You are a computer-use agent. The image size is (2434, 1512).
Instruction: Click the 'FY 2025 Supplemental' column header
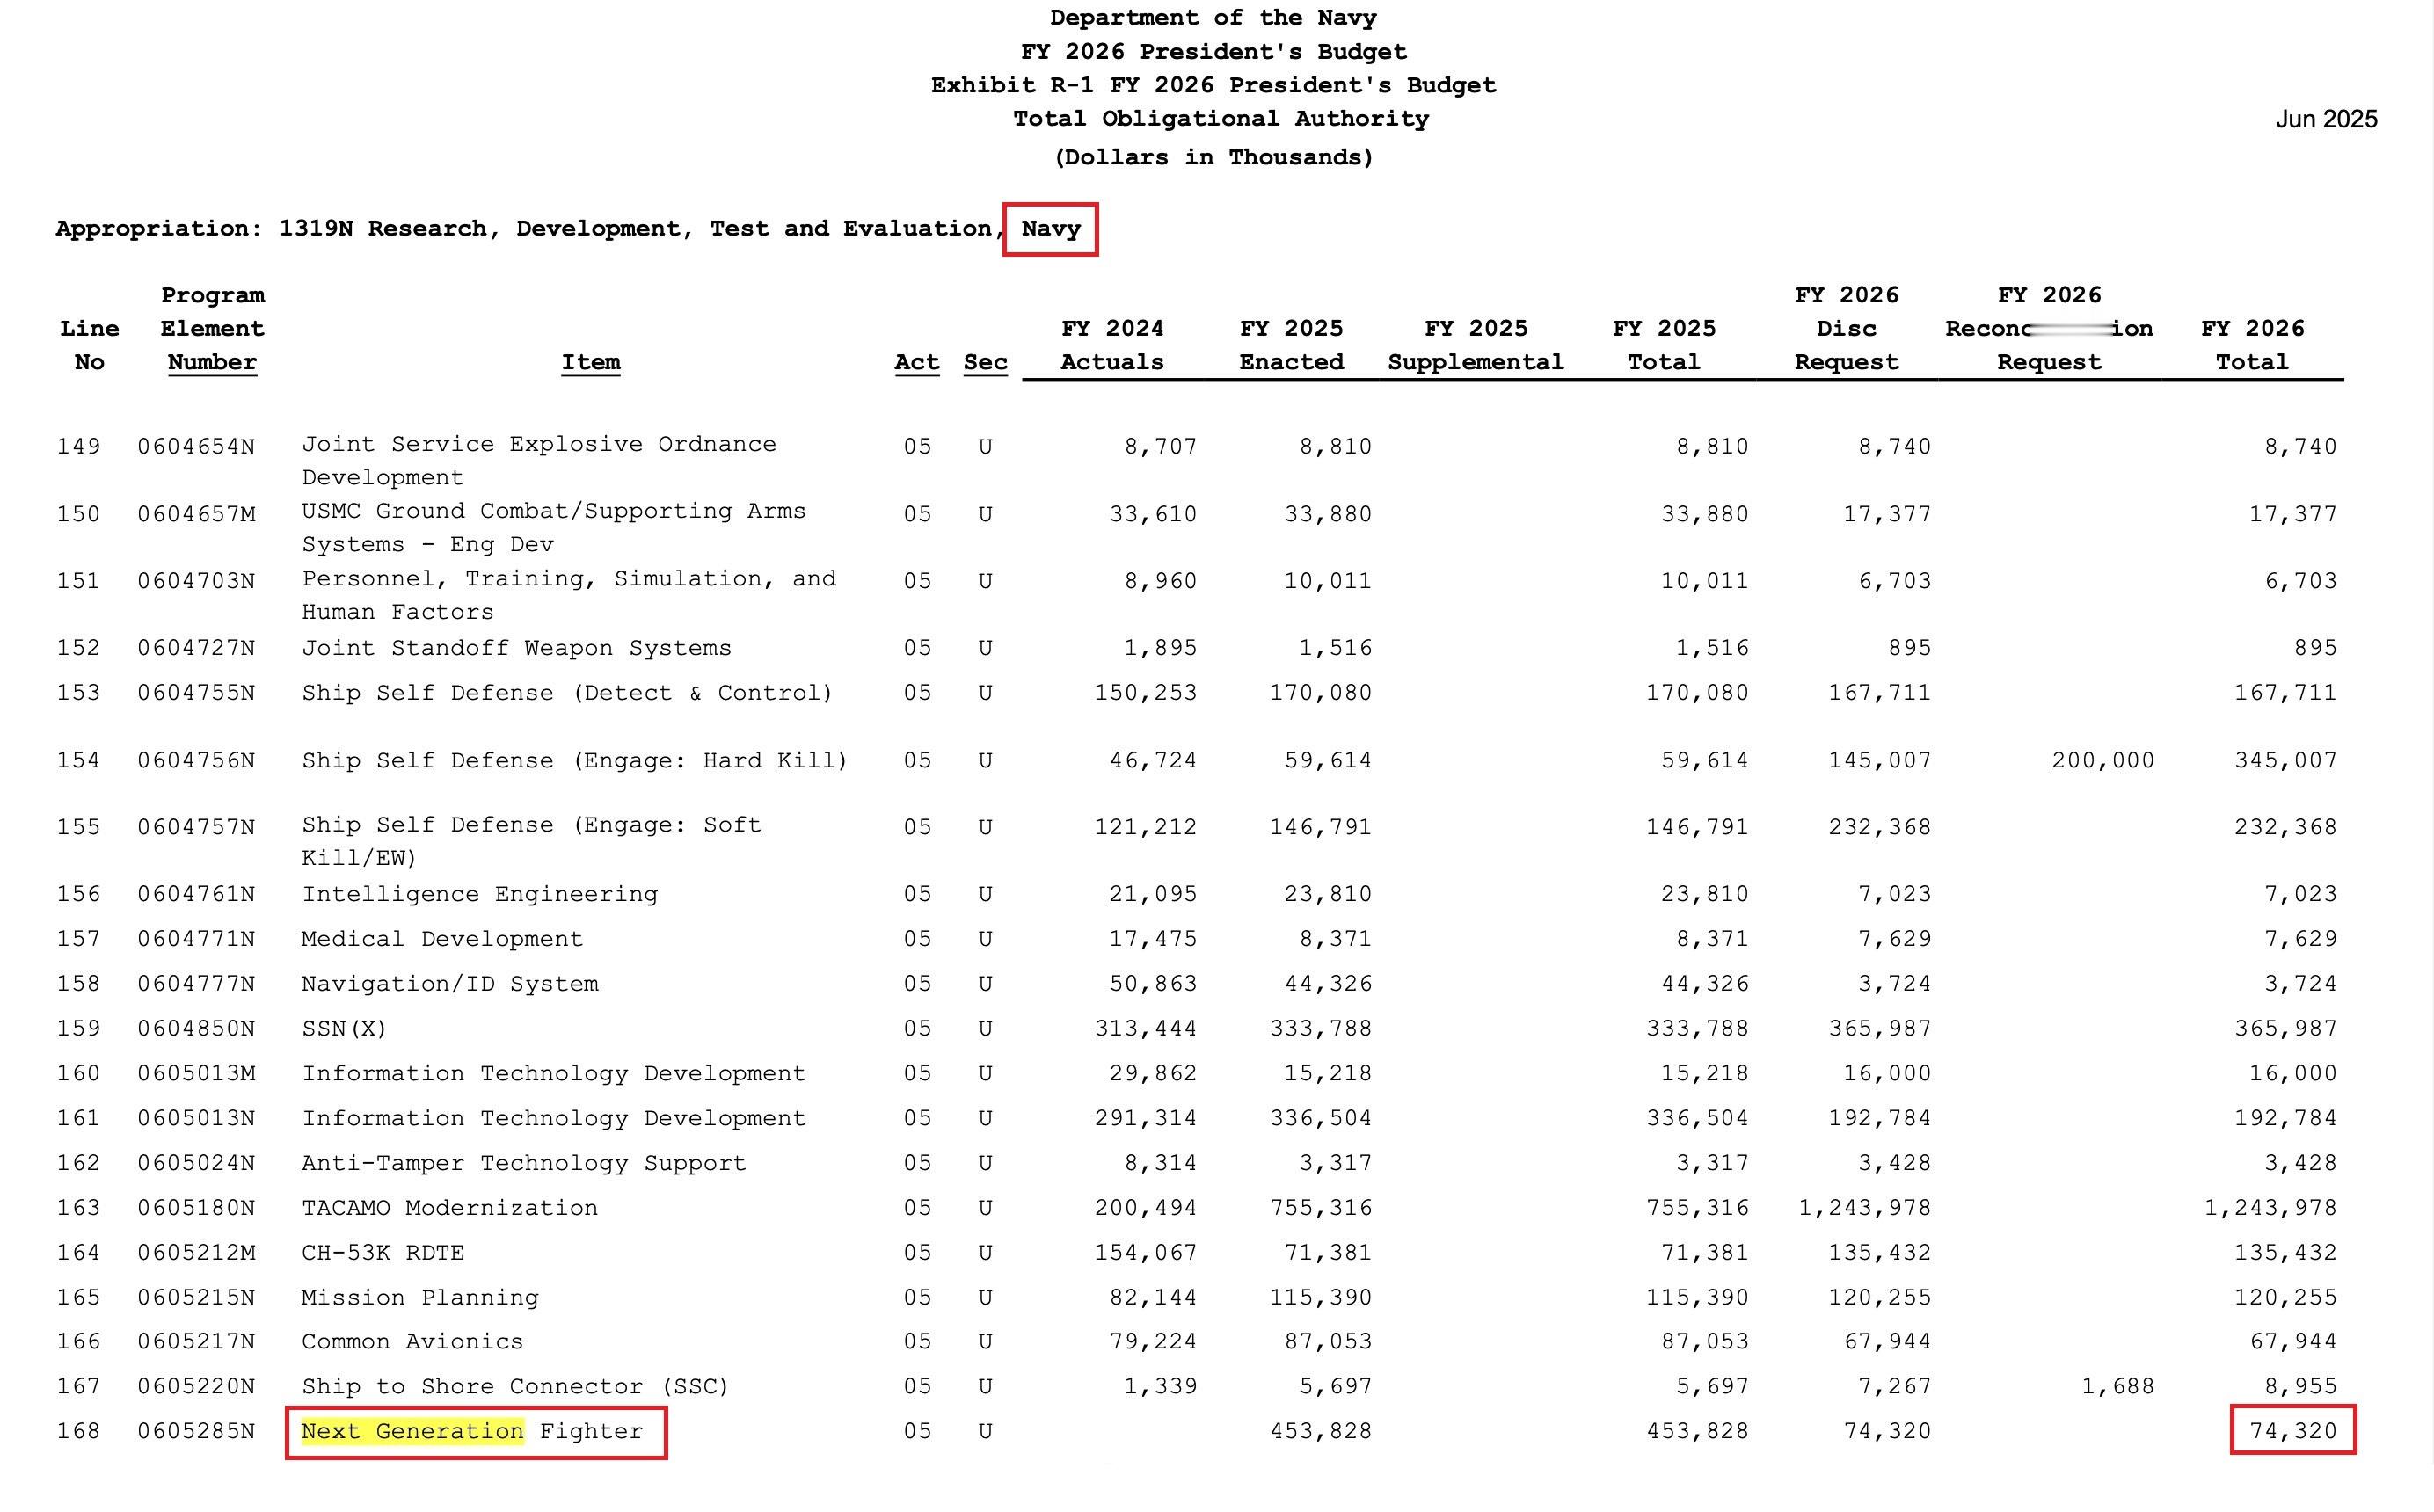[x=1475, y=345]
